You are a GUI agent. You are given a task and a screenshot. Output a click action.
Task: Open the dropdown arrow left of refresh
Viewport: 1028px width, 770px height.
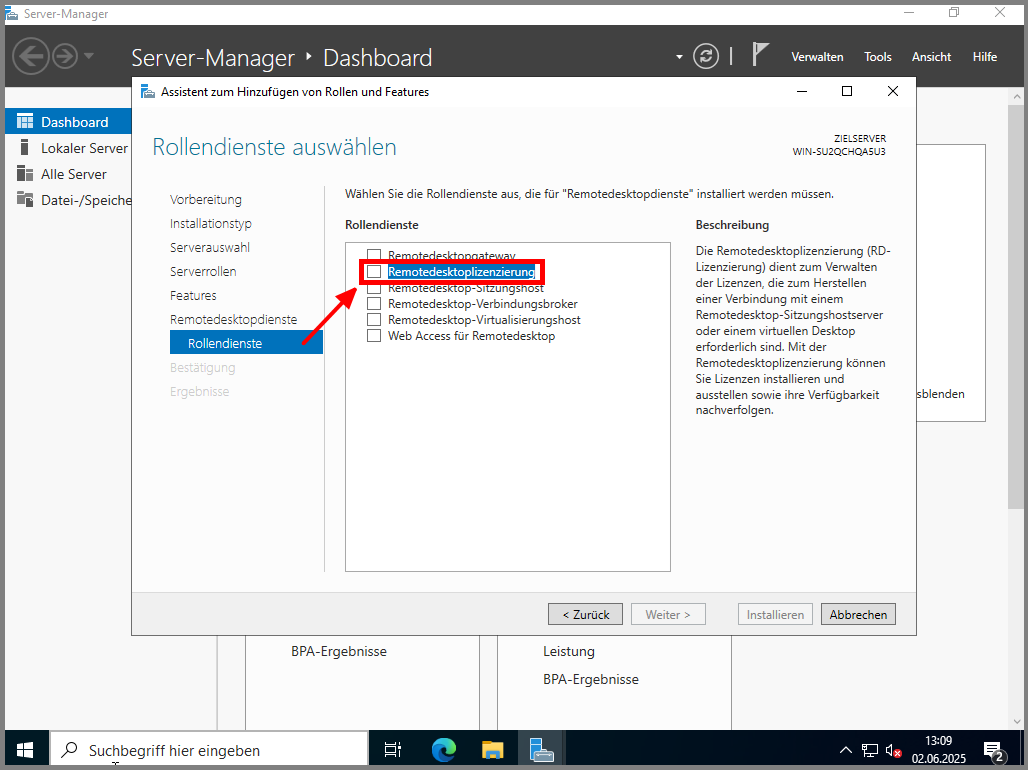click(679, 57)
